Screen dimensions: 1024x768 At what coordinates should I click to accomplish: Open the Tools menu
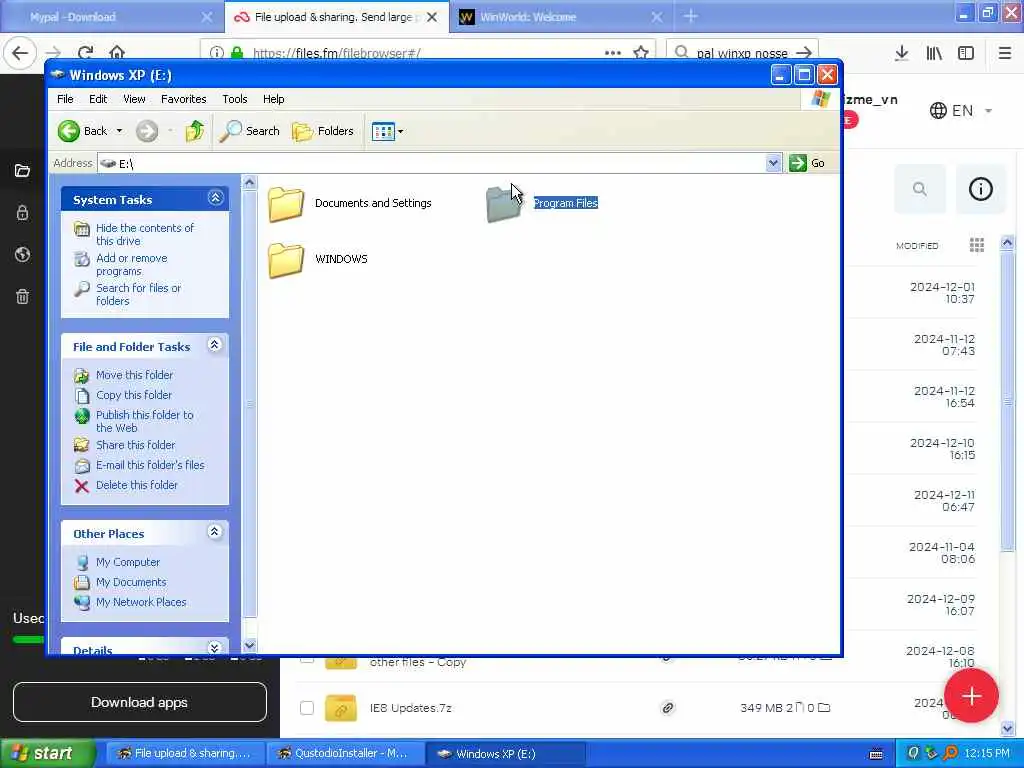coord(234,99)
